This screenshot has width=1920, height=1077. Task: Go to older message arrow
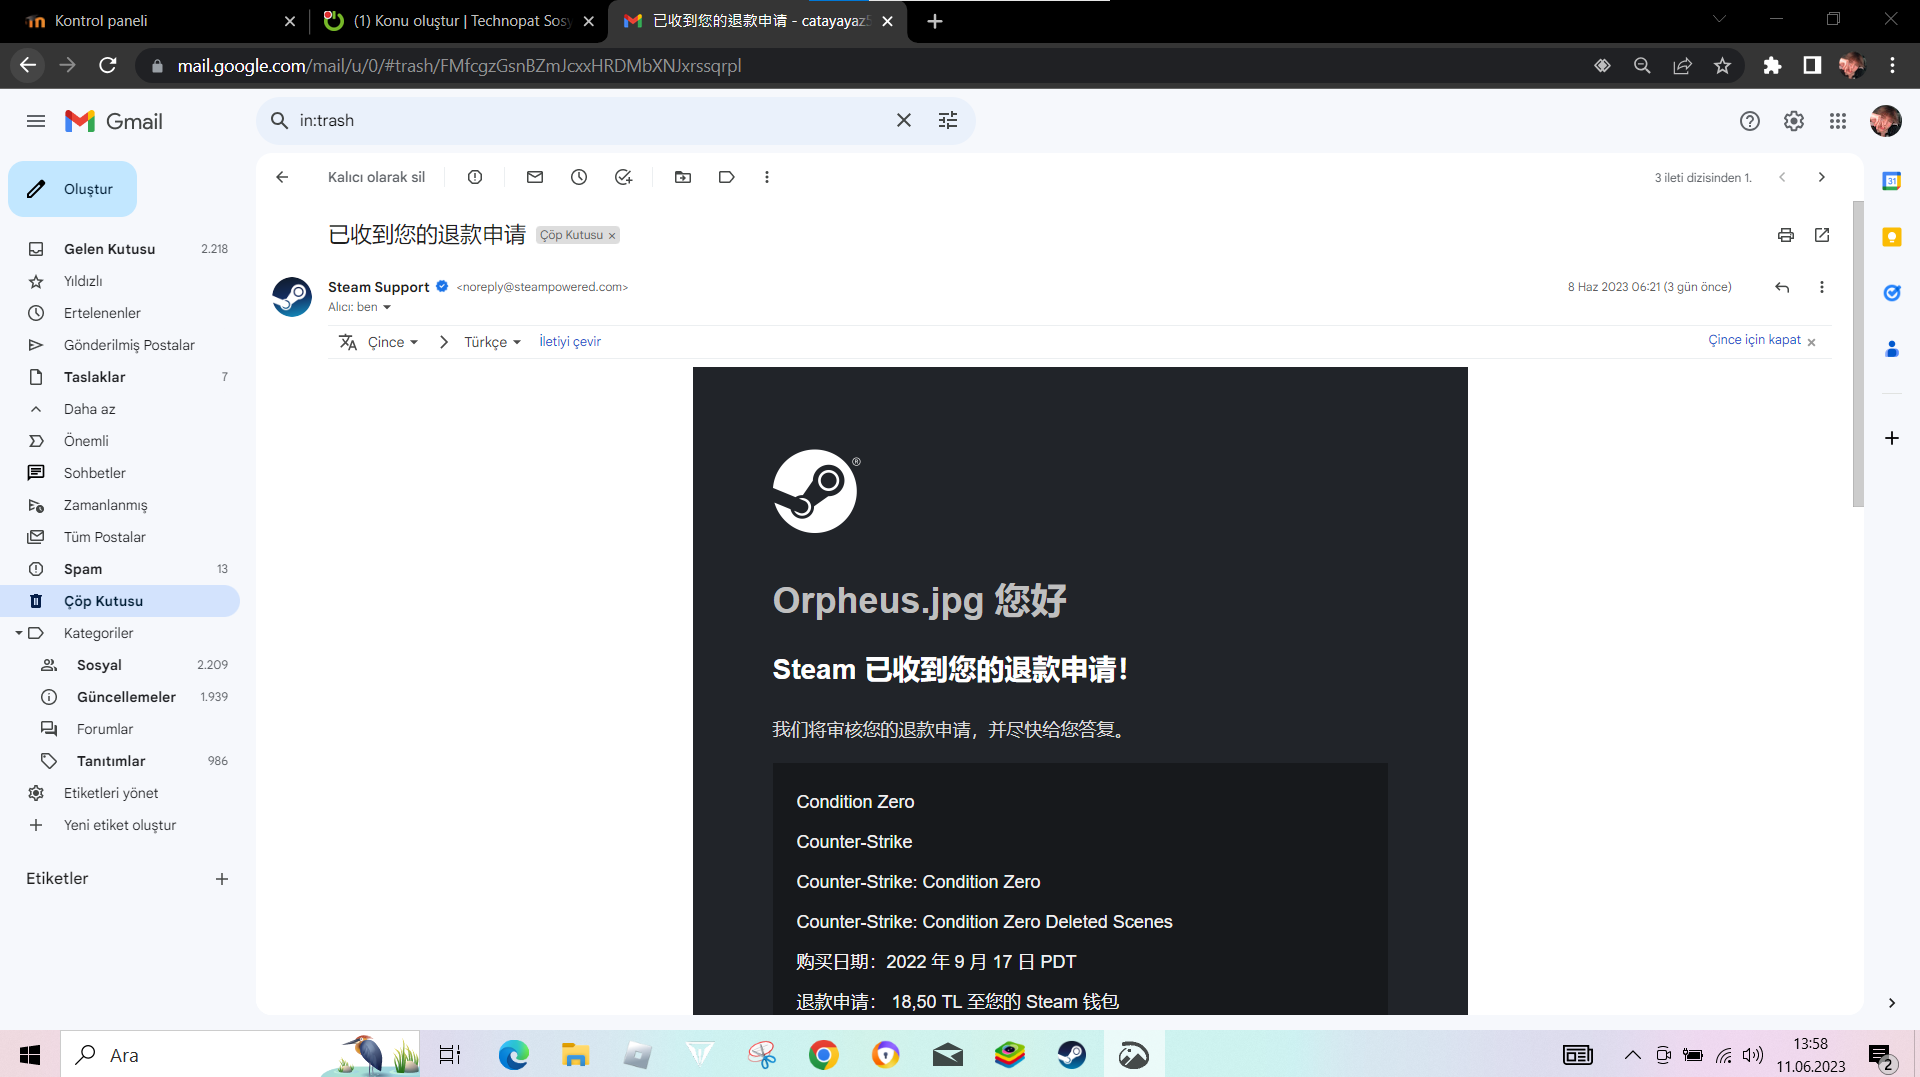[1822, 177]
